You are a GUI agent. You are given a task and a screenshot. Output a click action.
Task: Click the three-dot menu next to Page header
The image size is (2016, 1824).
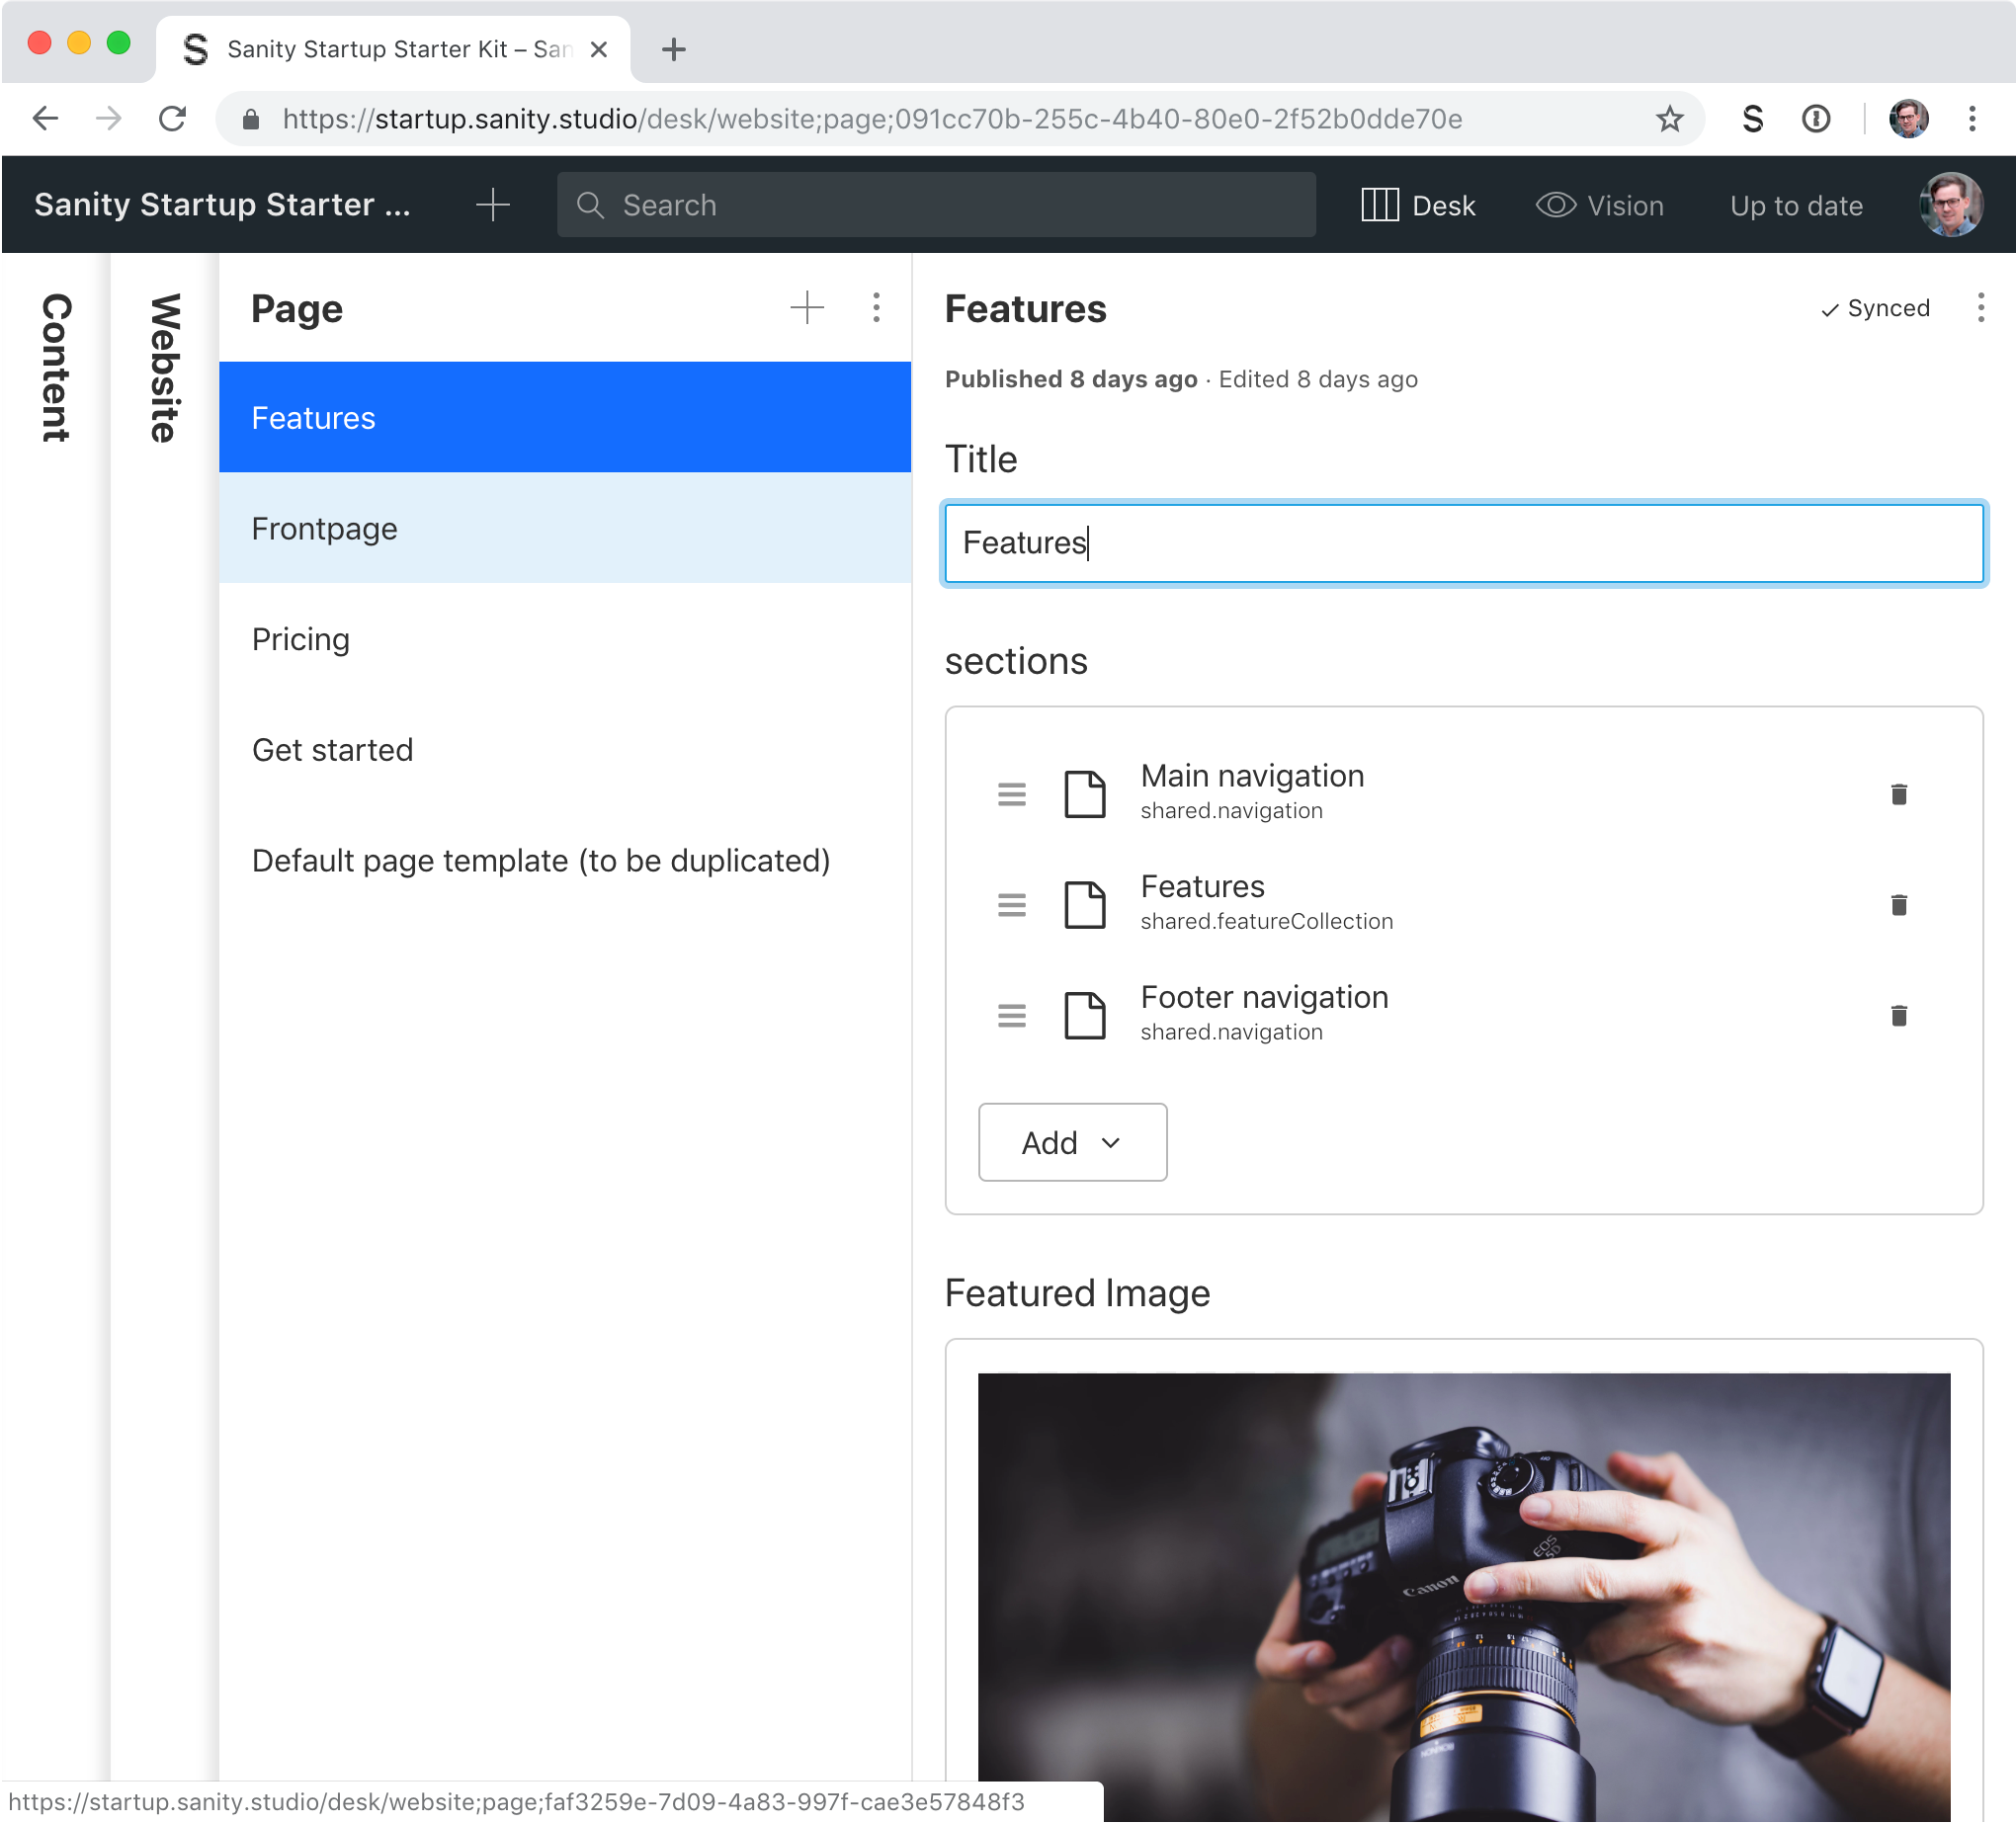click(877, 307)
